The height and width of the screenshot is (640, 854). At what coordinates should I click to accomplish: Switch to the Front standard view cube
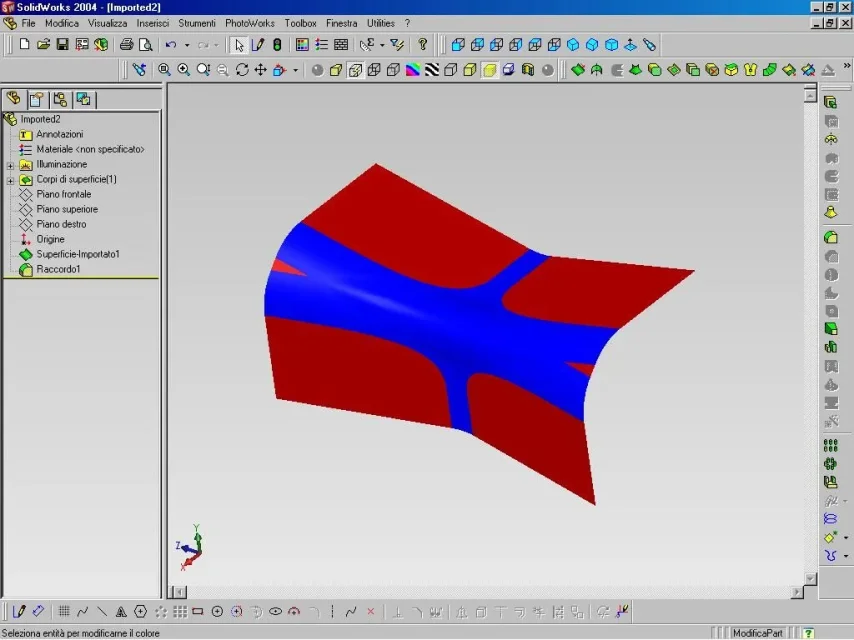[x=458, y=44]
